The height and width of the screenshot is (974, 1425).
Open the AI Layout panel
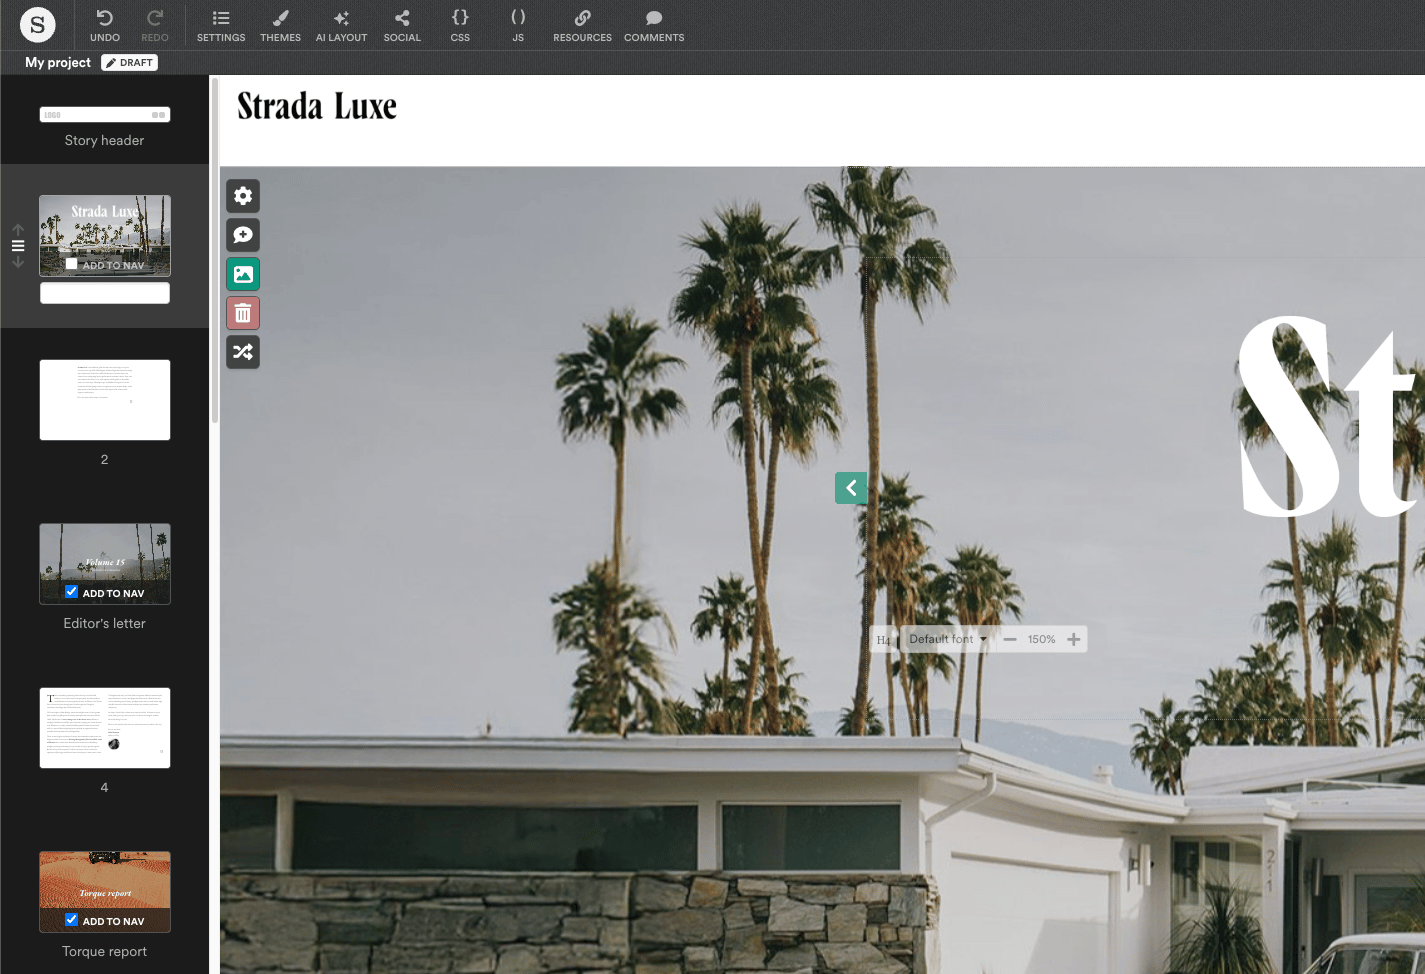click(x=341, y=25)
